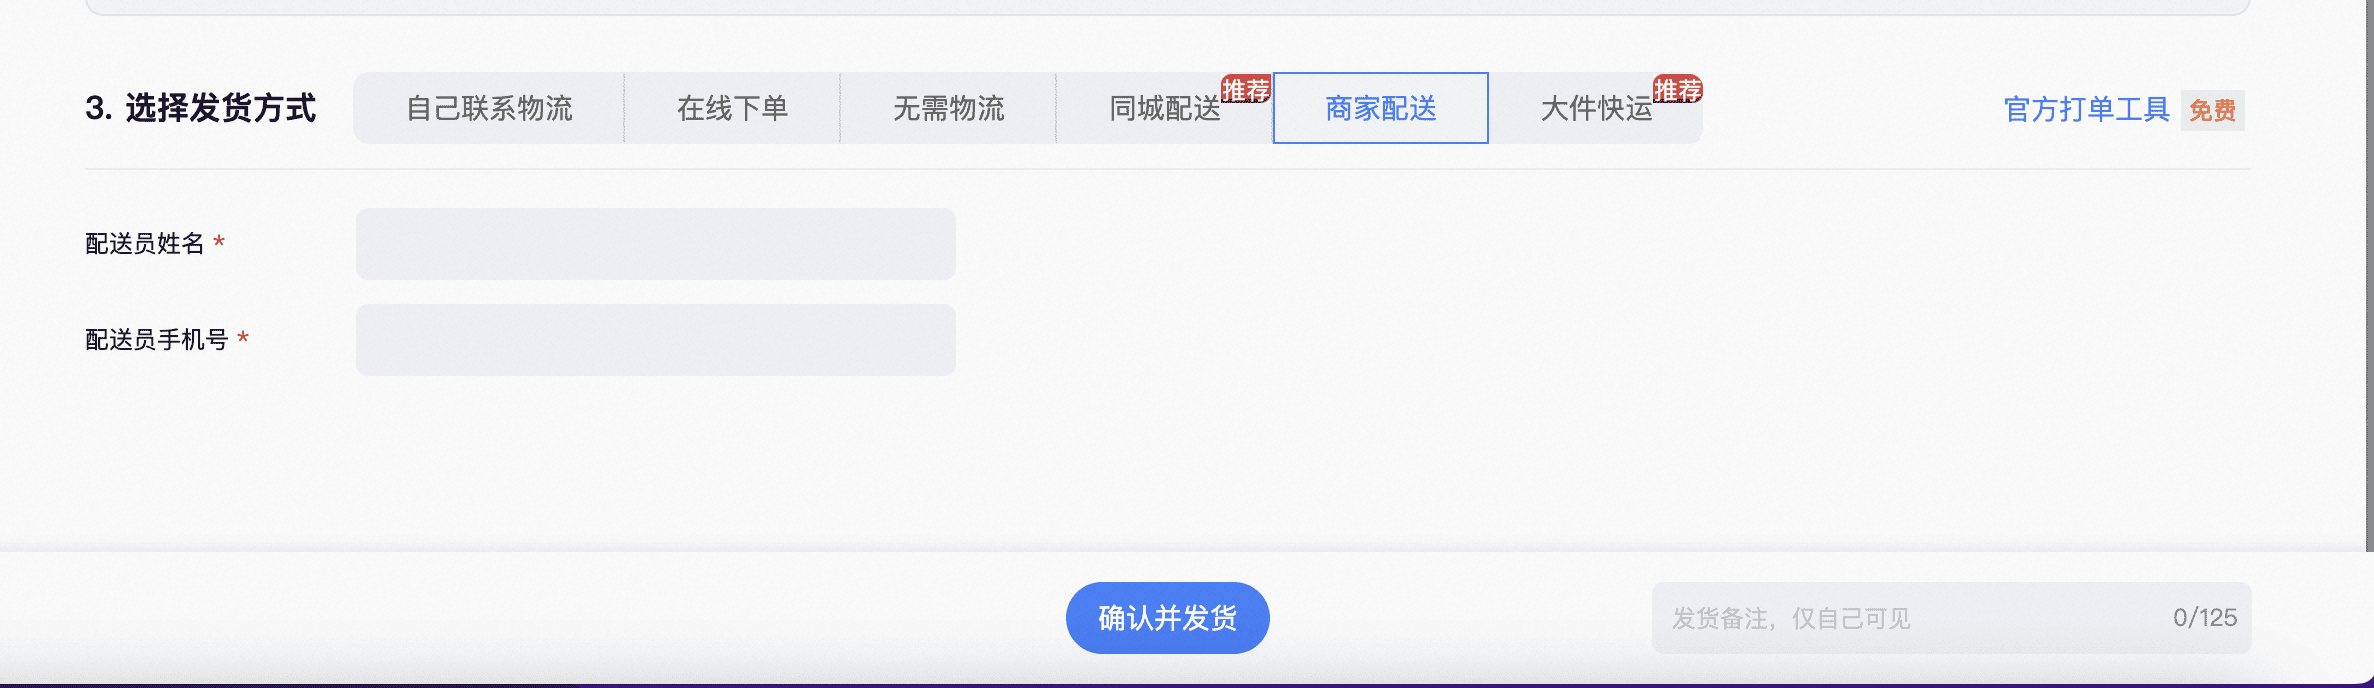
Task: Click the required asterisk beside 配送员姓名
Action: 223,243
